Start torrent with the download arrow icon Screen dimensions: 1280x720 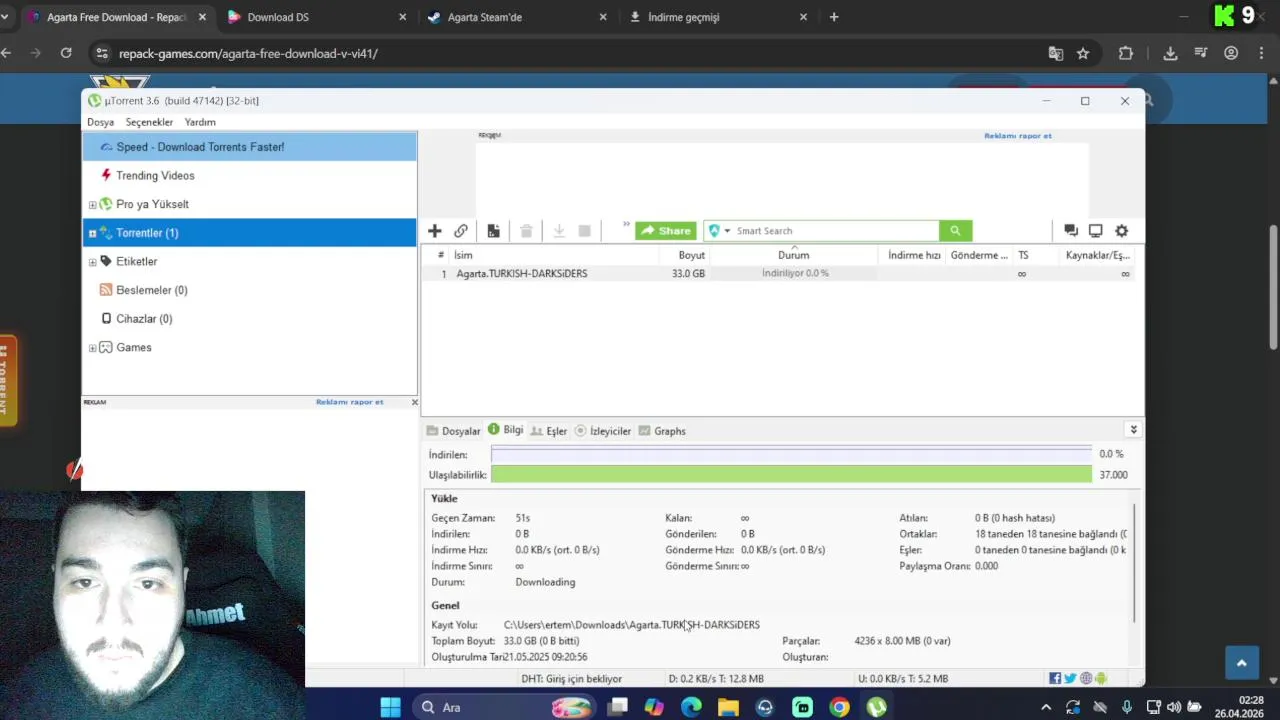pyautogui.click(x=559, y=231)
